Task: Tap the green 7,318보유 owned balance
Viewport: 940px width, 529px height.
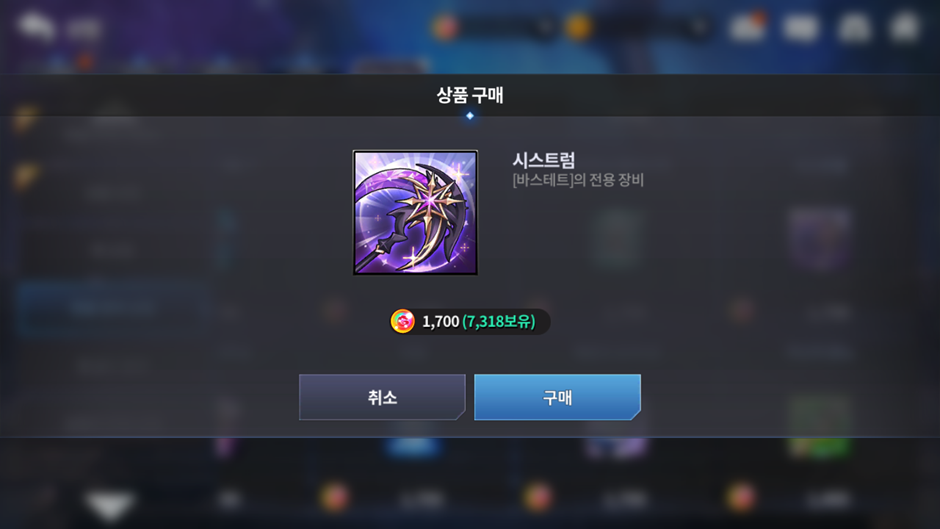Action: pyautogui.click(x=499, y=321)
